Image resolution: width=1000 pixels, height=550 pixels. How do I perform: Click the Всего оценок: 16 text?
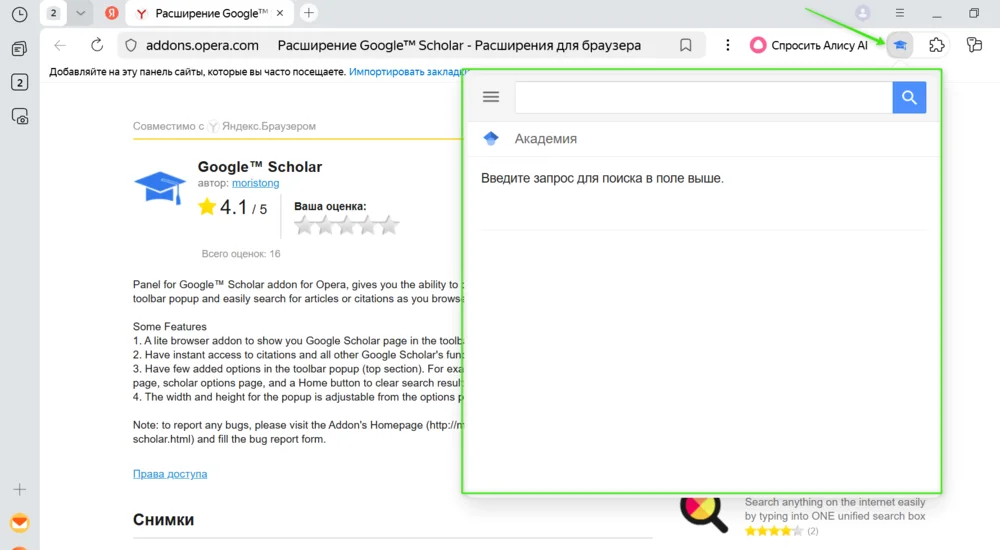(240, 254)
